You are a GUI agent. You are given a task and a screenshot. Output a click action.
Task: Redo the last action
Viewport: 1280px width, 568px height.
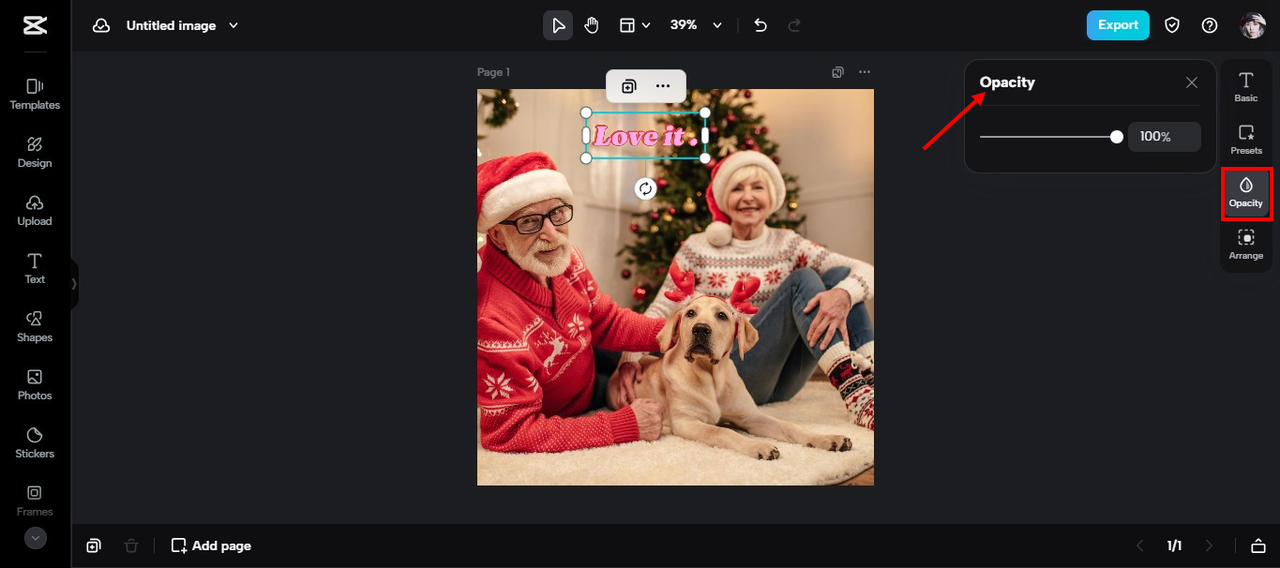(794, 26)
